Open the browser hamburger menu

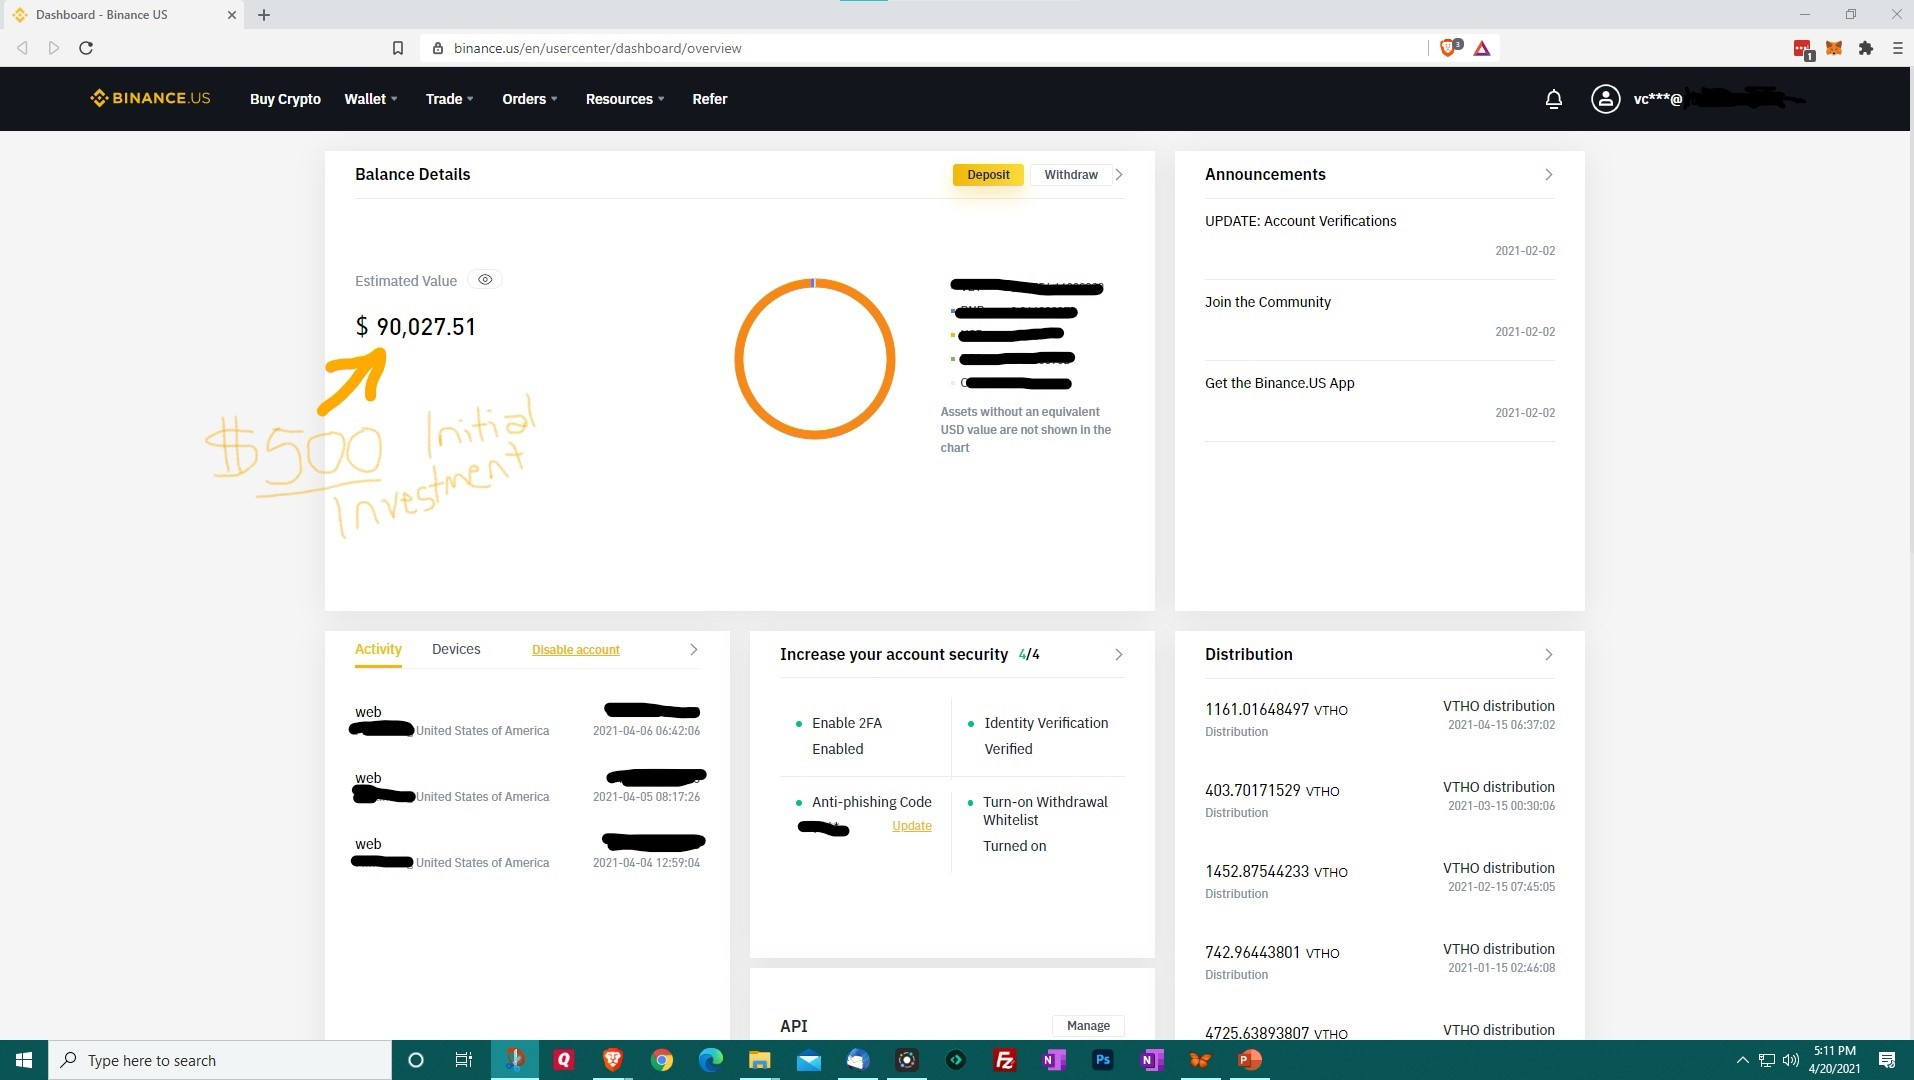click(x=1897, y=48)
